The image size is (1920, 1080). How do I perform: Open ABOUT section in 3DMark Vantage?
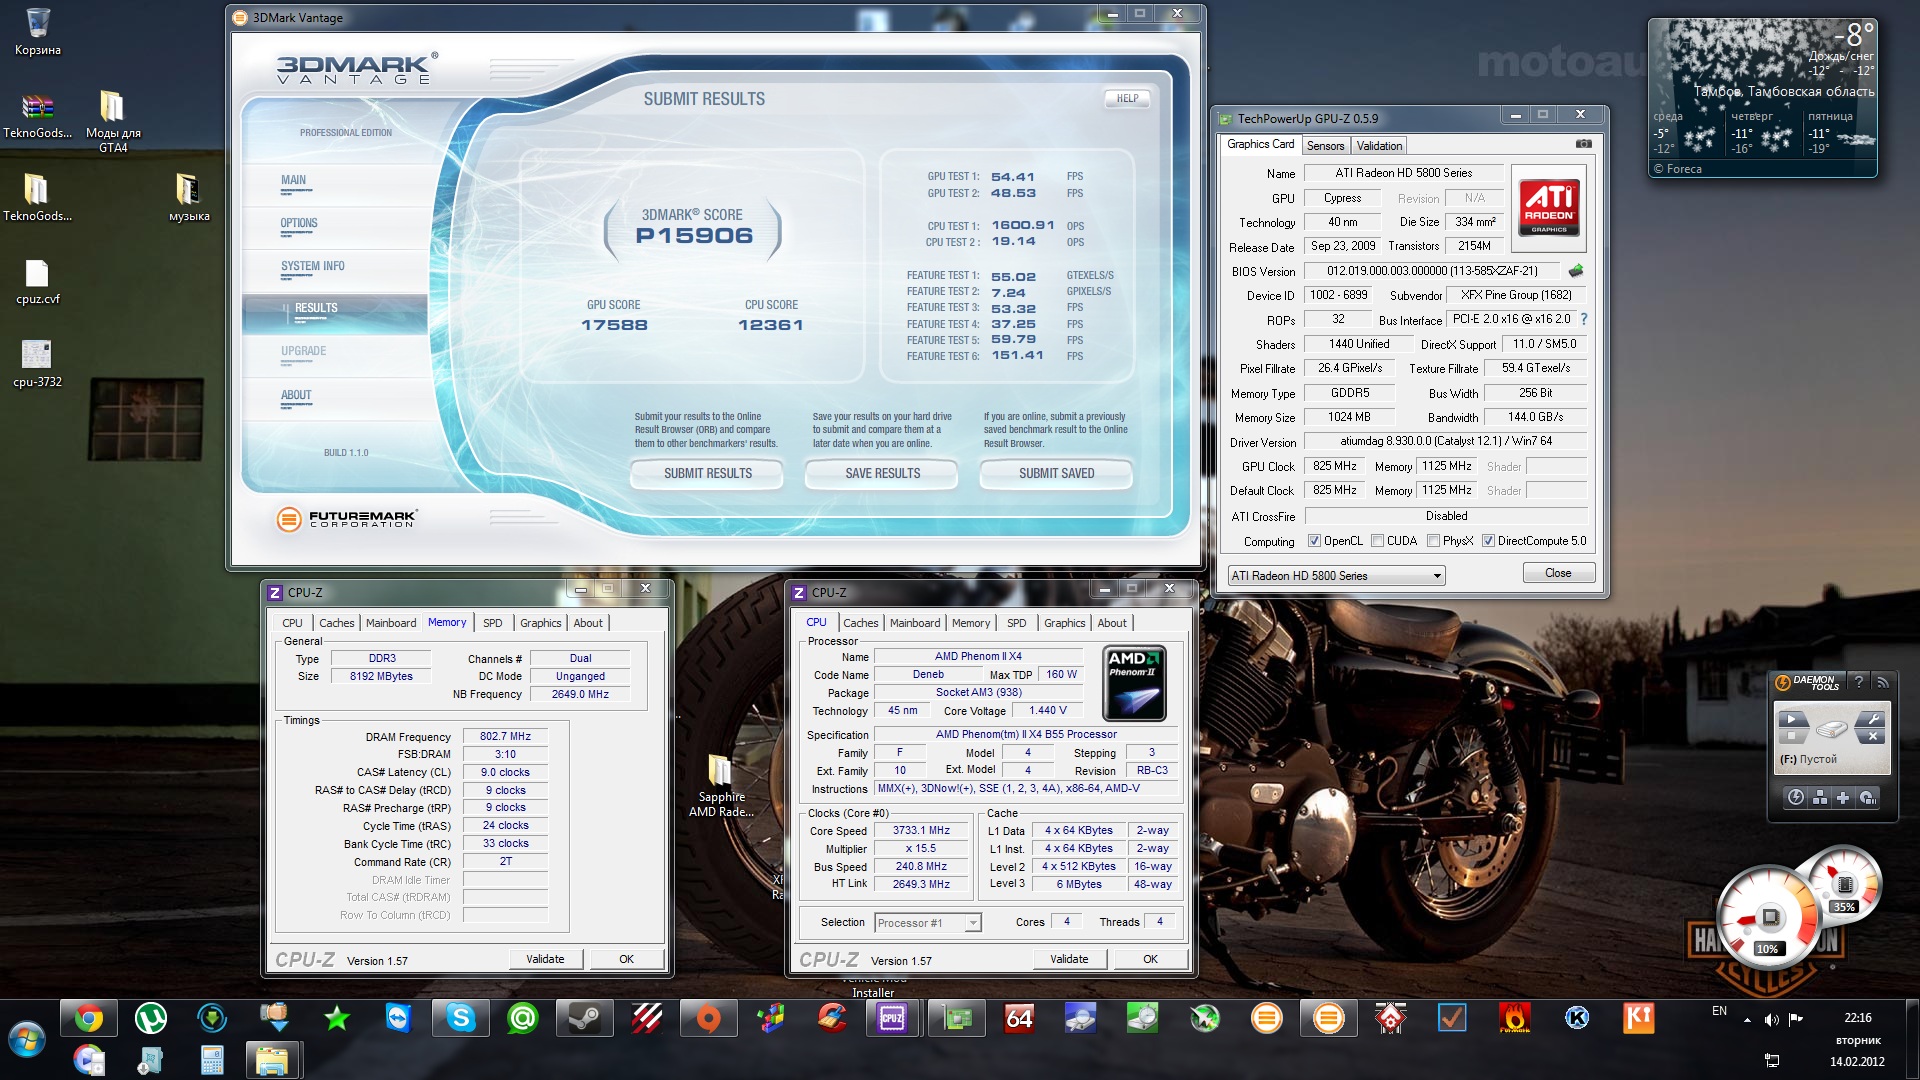tap(296, 396)
